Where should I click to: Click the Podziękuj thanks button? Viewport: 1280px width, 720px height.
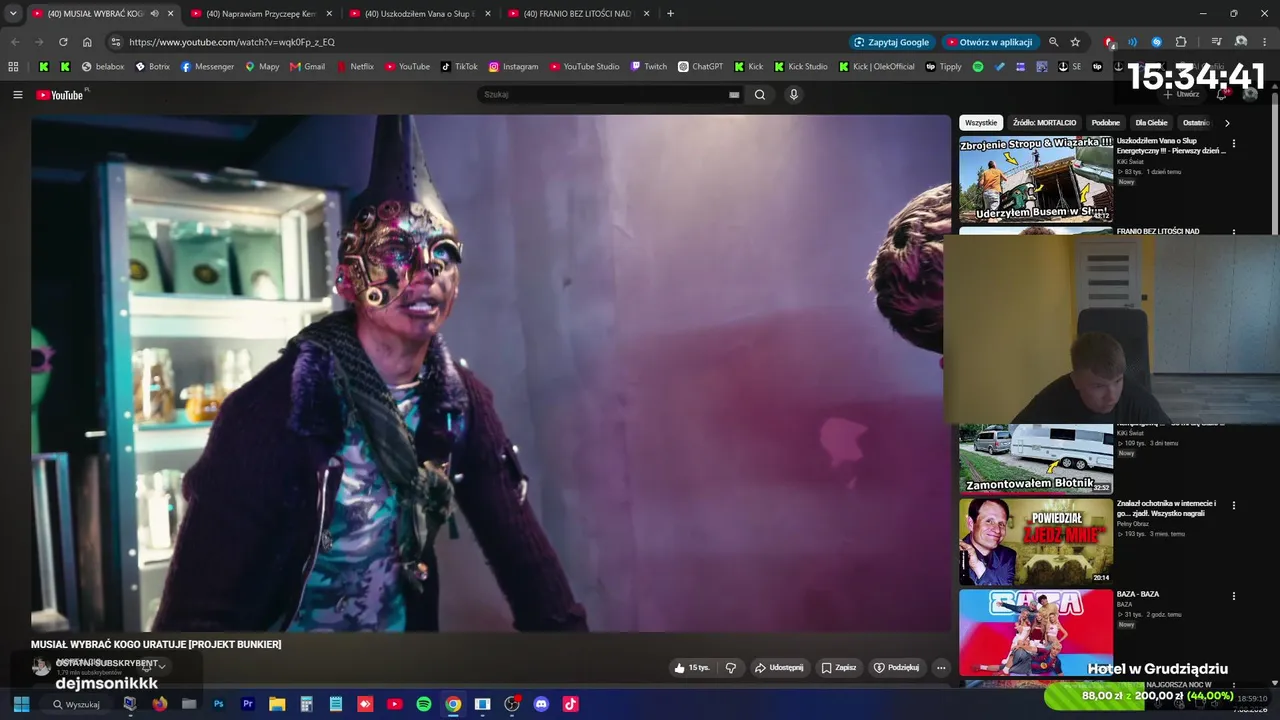(896, 668)
